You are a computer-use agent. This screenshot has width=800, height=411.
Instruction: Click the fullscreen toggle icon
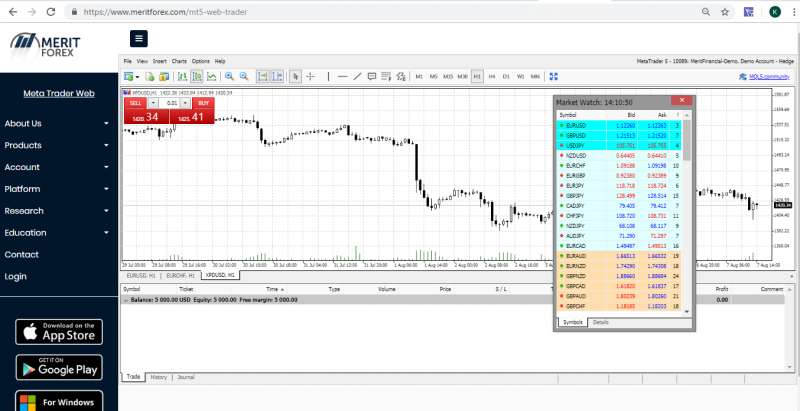point(554,76)
